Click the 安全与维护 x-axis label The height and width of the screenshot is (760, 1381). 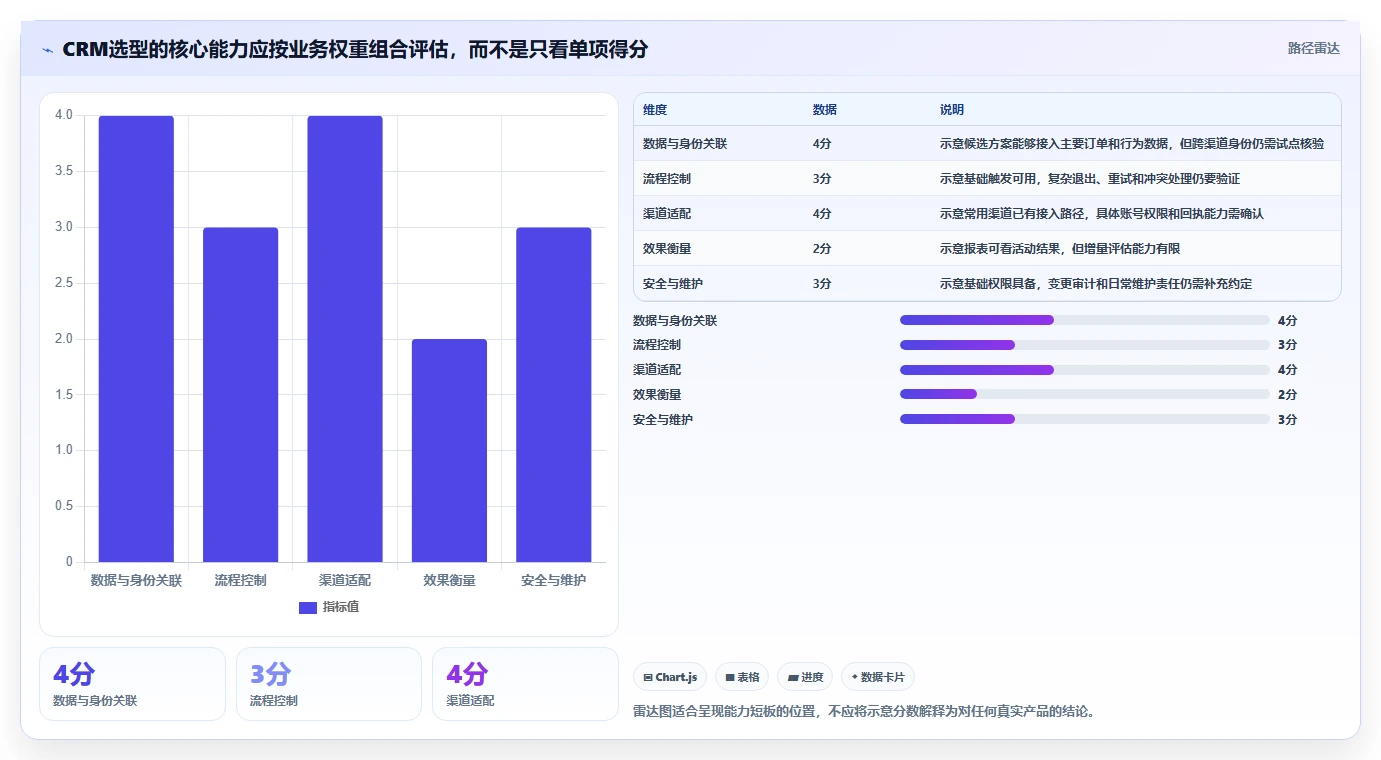tap(554, 580)
